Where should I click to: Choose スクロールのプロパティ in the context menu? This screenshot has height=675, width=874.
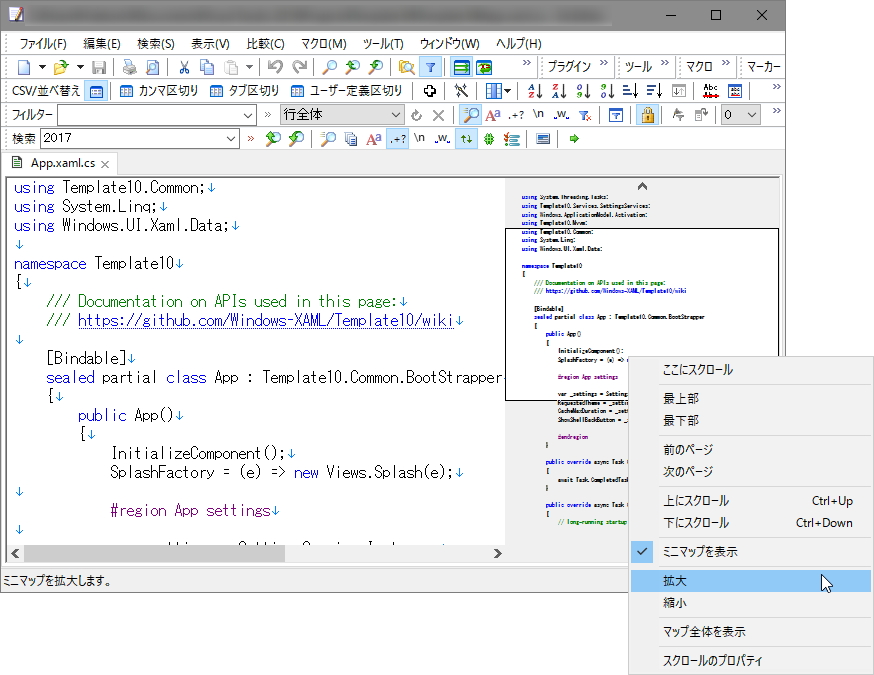tap(751, 661)
